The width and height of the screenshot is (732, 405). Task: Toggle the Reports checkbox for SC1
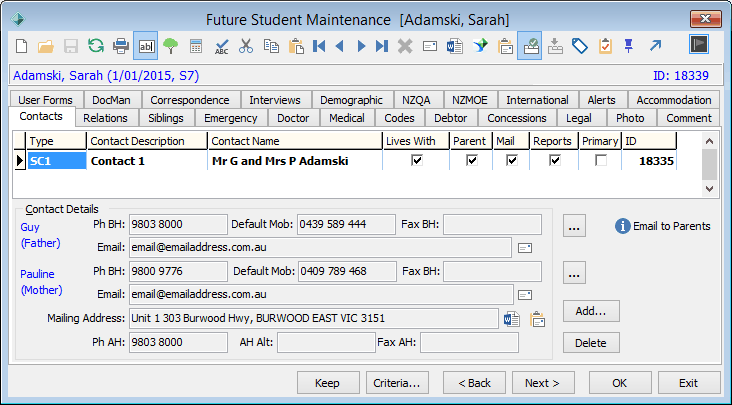point(555,161)
